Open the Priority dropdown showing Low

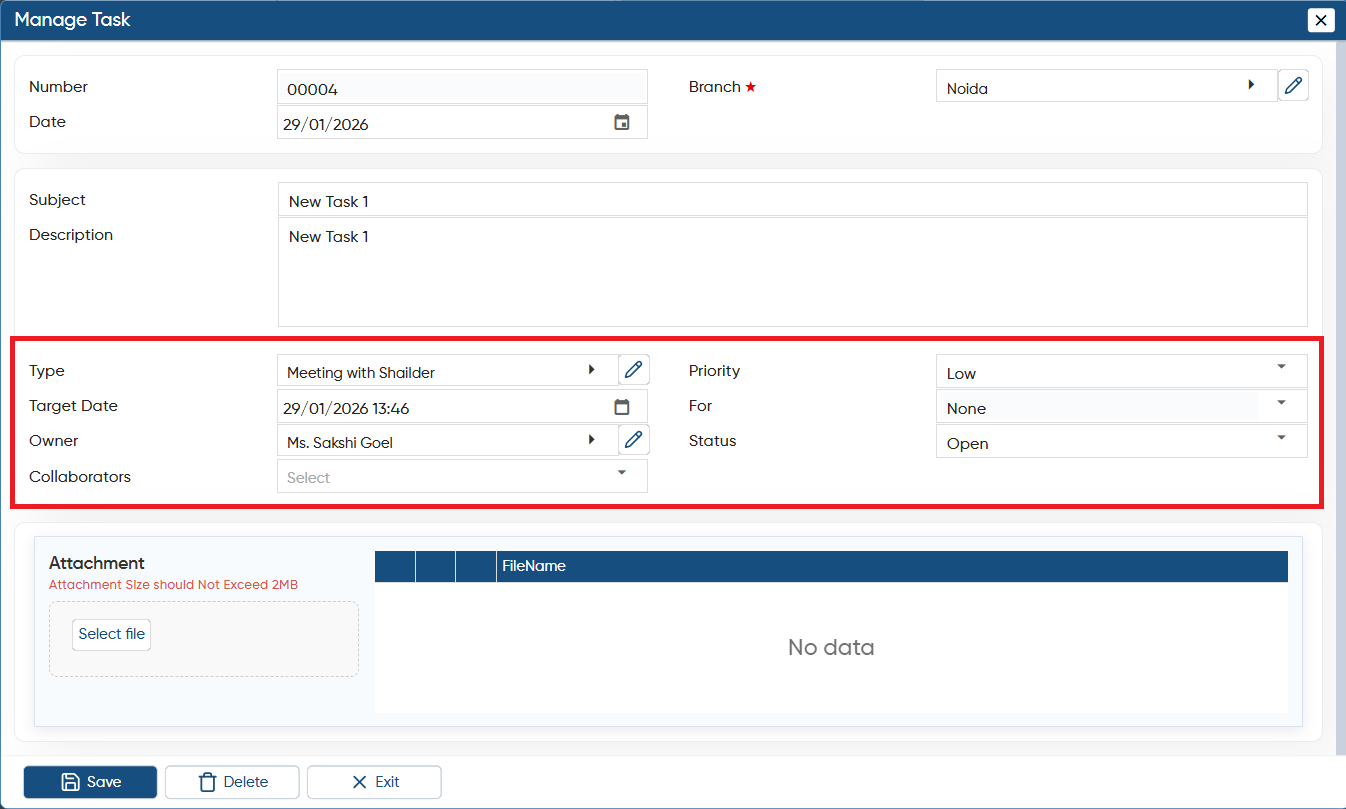[1121, 371]
